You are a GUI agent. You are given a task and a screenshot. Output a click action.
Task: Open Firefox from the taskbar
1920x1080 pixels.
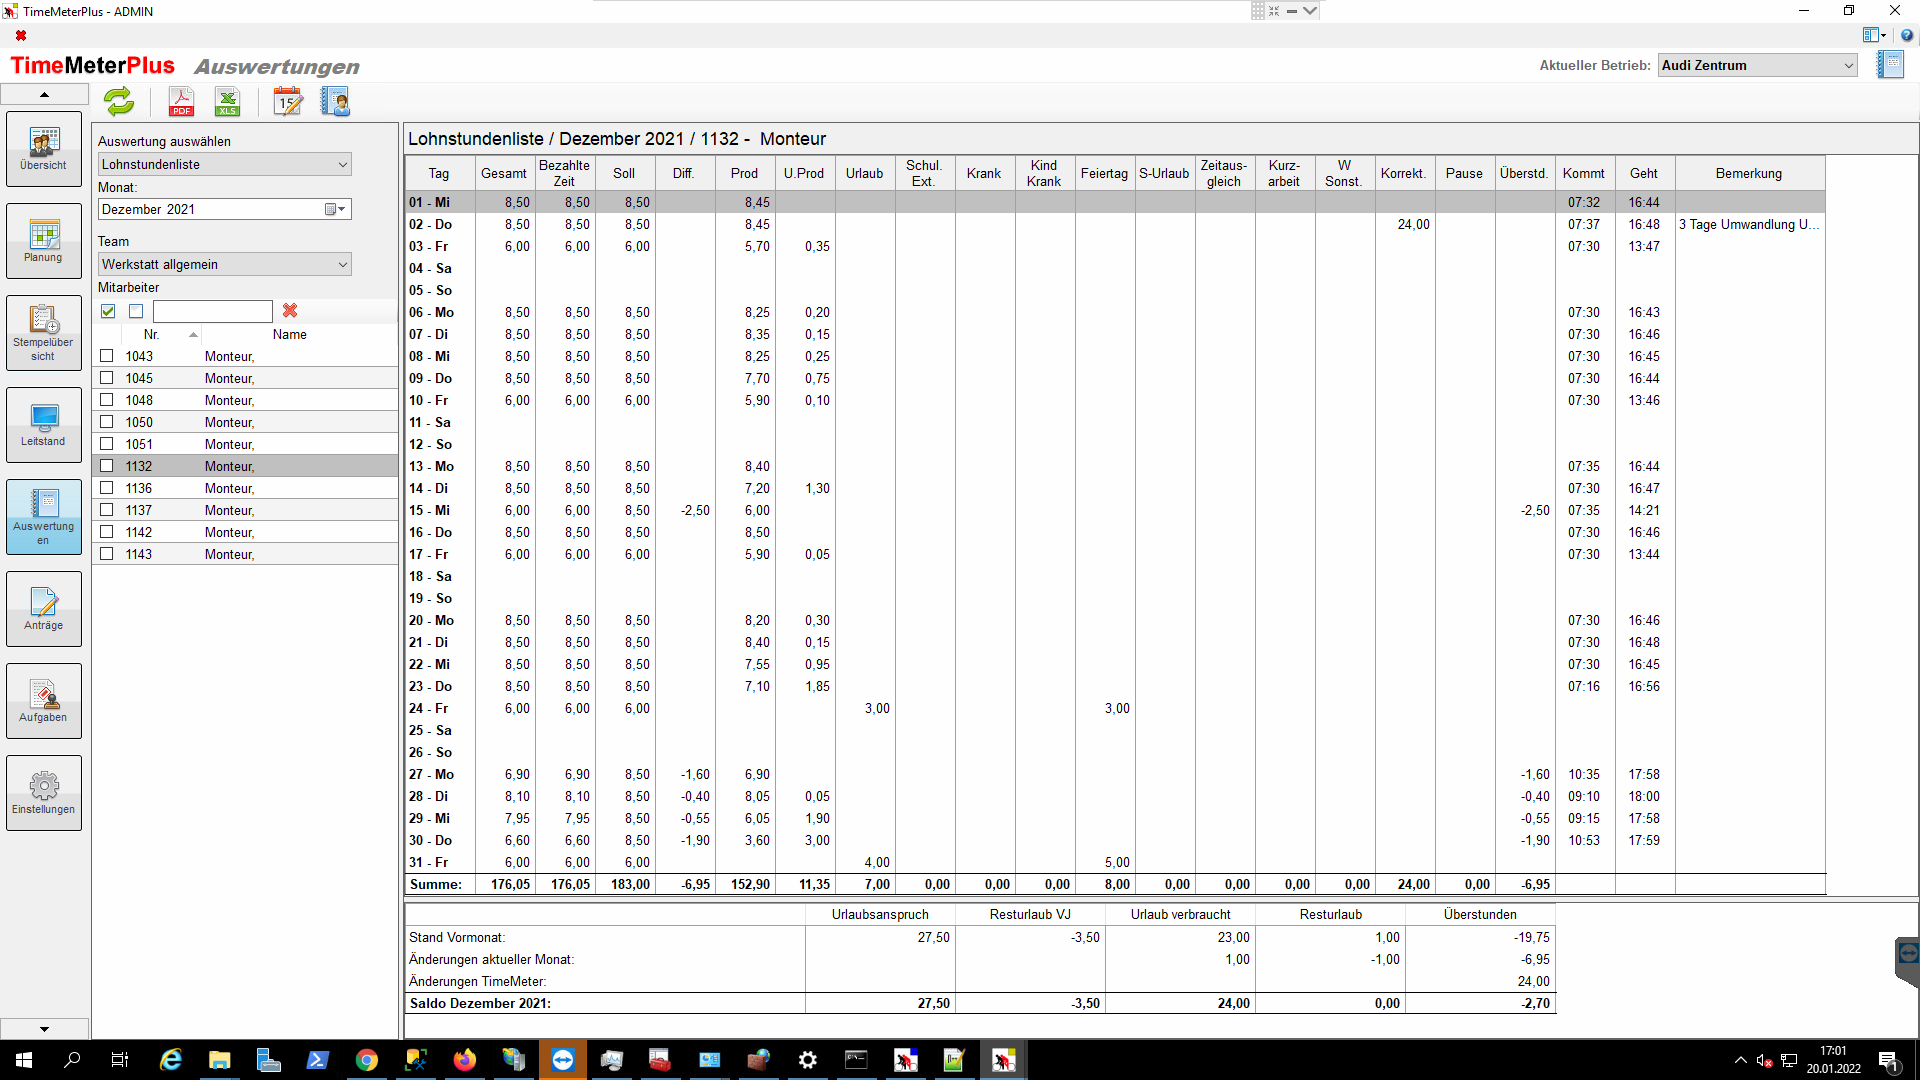tap(465, 1060)
